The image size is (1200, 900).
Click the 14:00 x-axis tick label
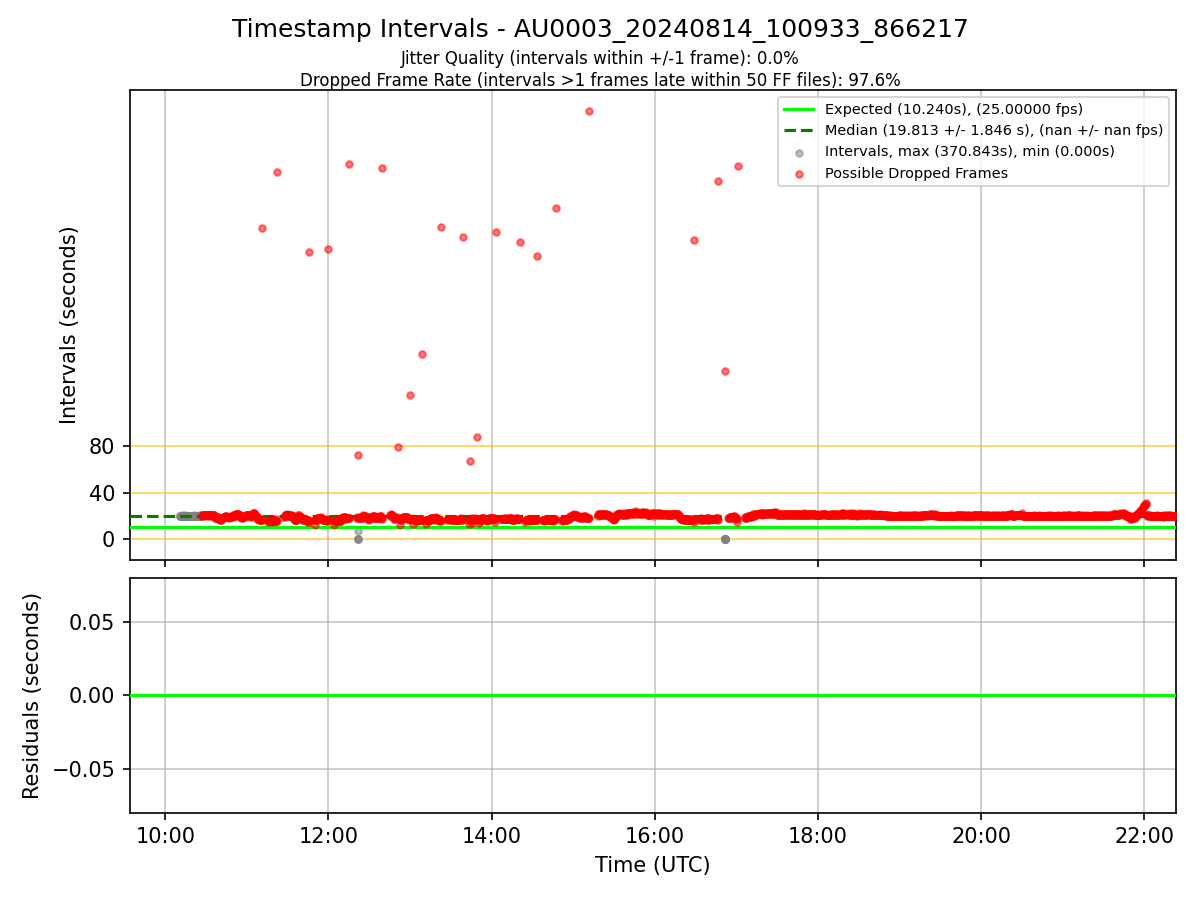coord(491,835)
